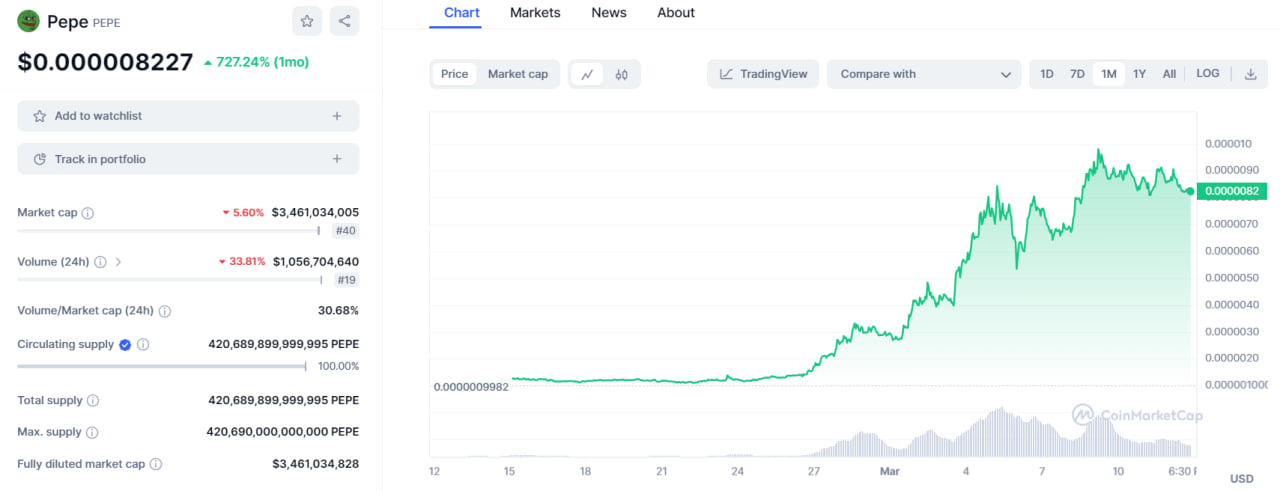Click Track in portfolio button

[x=188, y=159]
